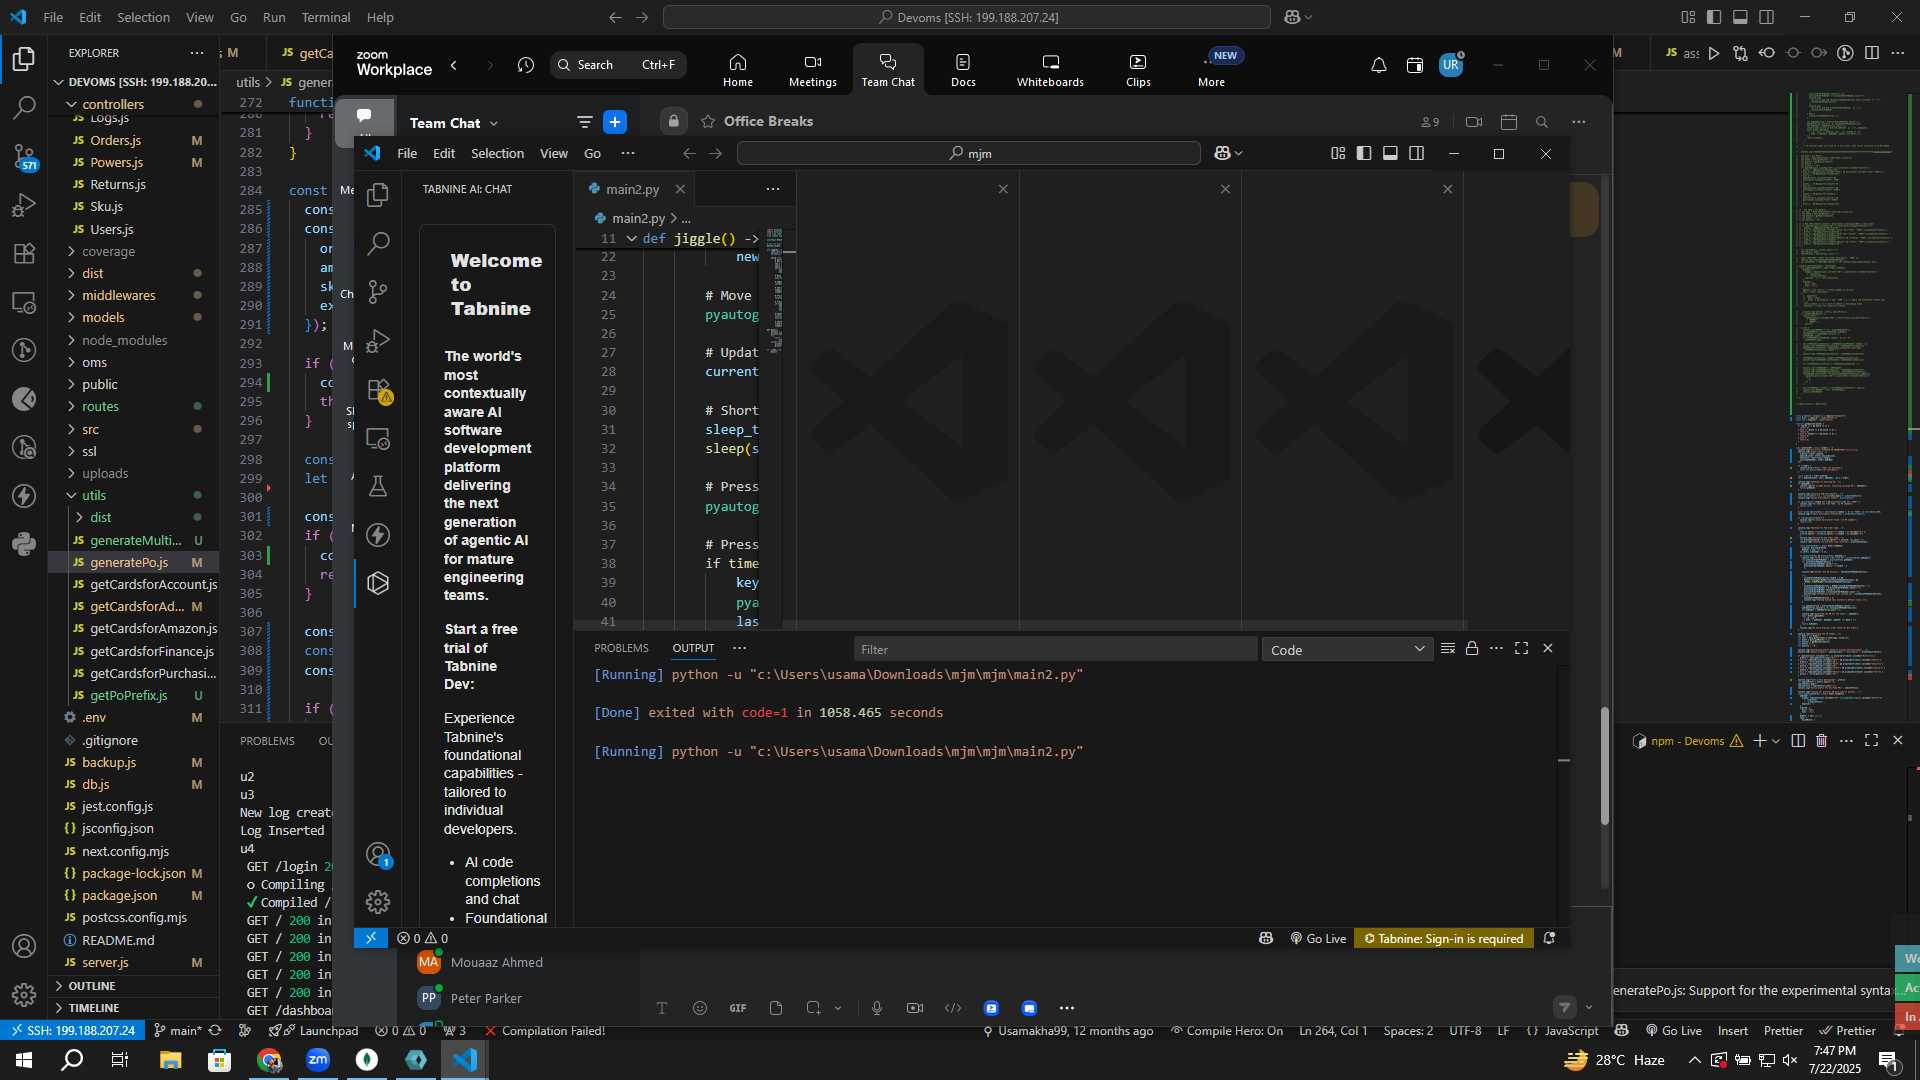Open GIF picker in Zoom chat composer
1920x1080 pixels.
point(738,1008)
